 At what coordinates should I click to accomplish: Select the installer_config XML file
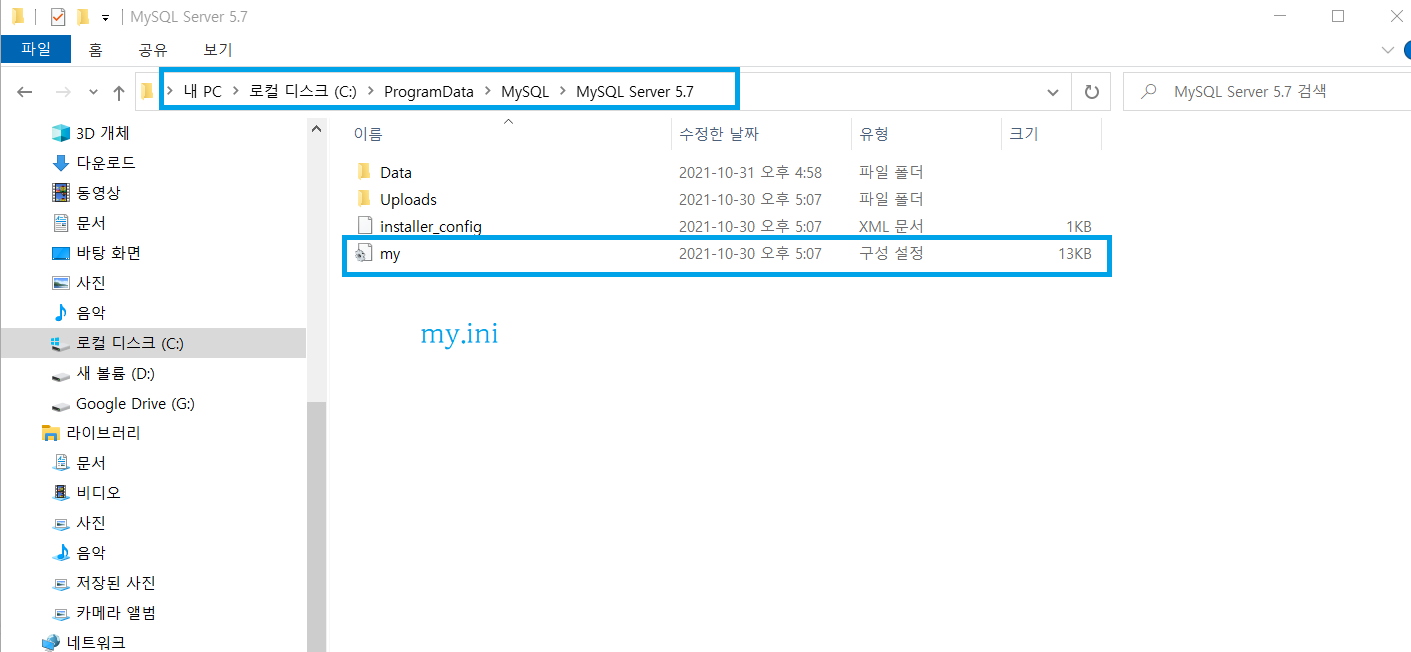[x=431, y=227]
